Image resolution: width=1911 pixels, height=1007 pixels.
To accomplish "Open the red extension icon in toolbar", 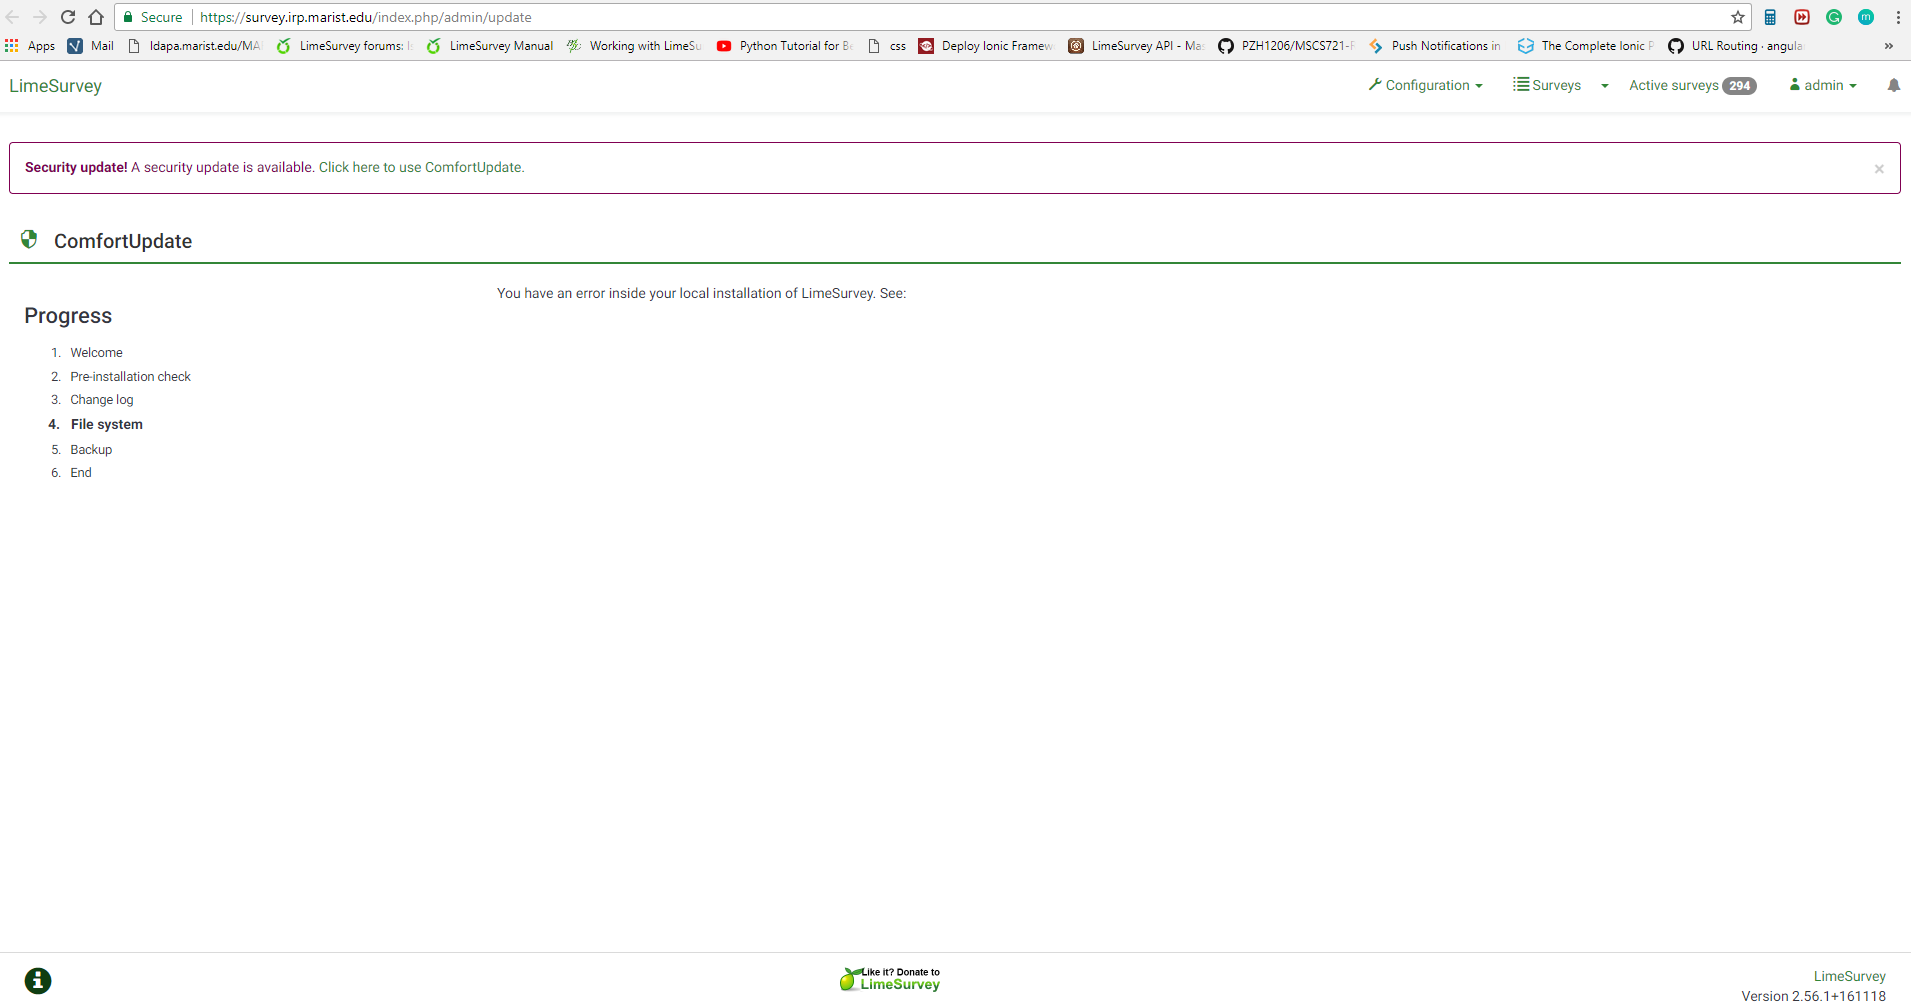I will point(1802,17).
